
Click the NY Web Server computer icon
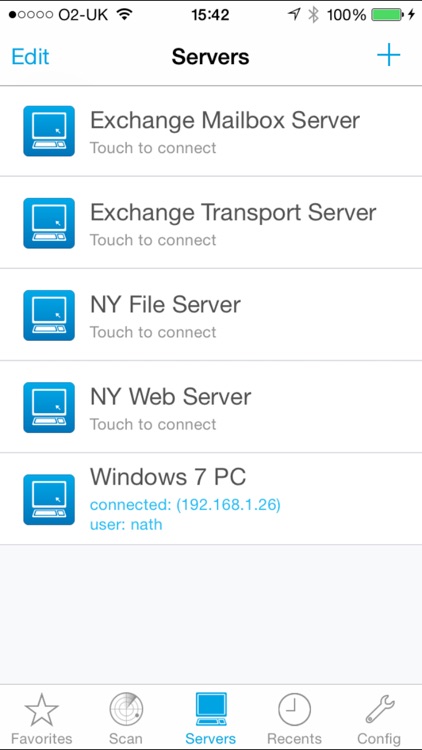49,408
